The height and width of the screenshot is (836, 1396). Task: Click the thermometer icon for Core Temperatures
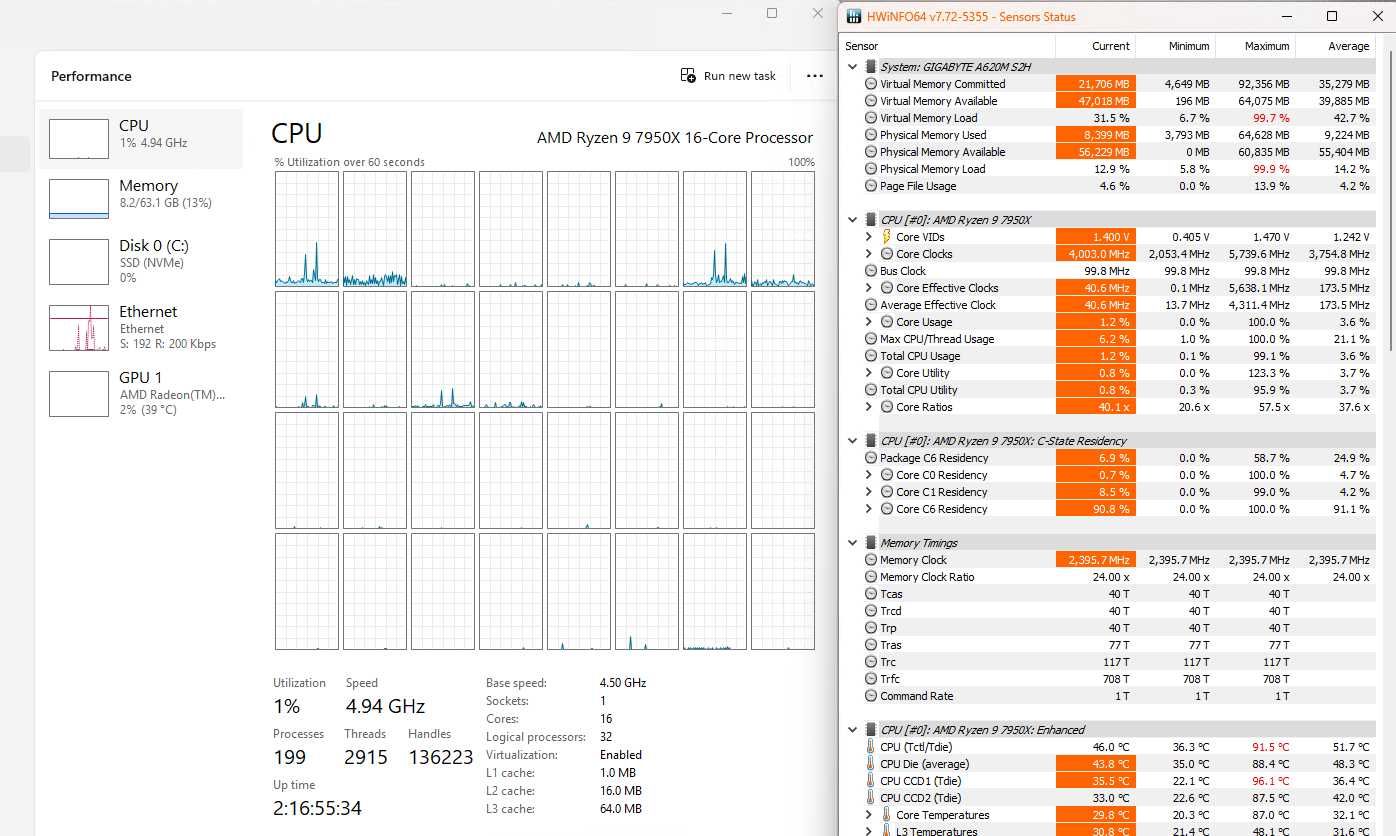886,815
